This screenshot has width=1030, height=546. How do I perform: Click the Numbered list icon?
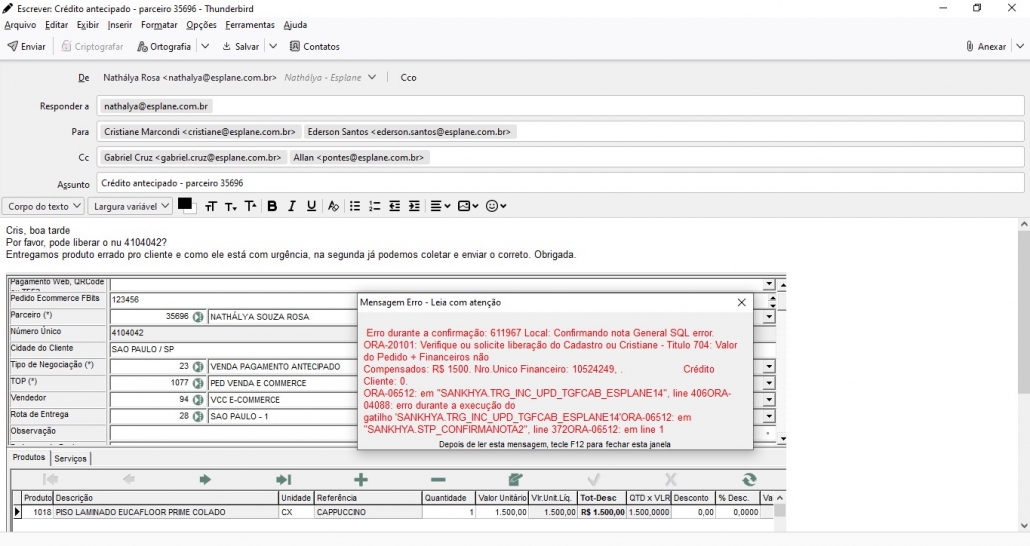coord(375,206)
